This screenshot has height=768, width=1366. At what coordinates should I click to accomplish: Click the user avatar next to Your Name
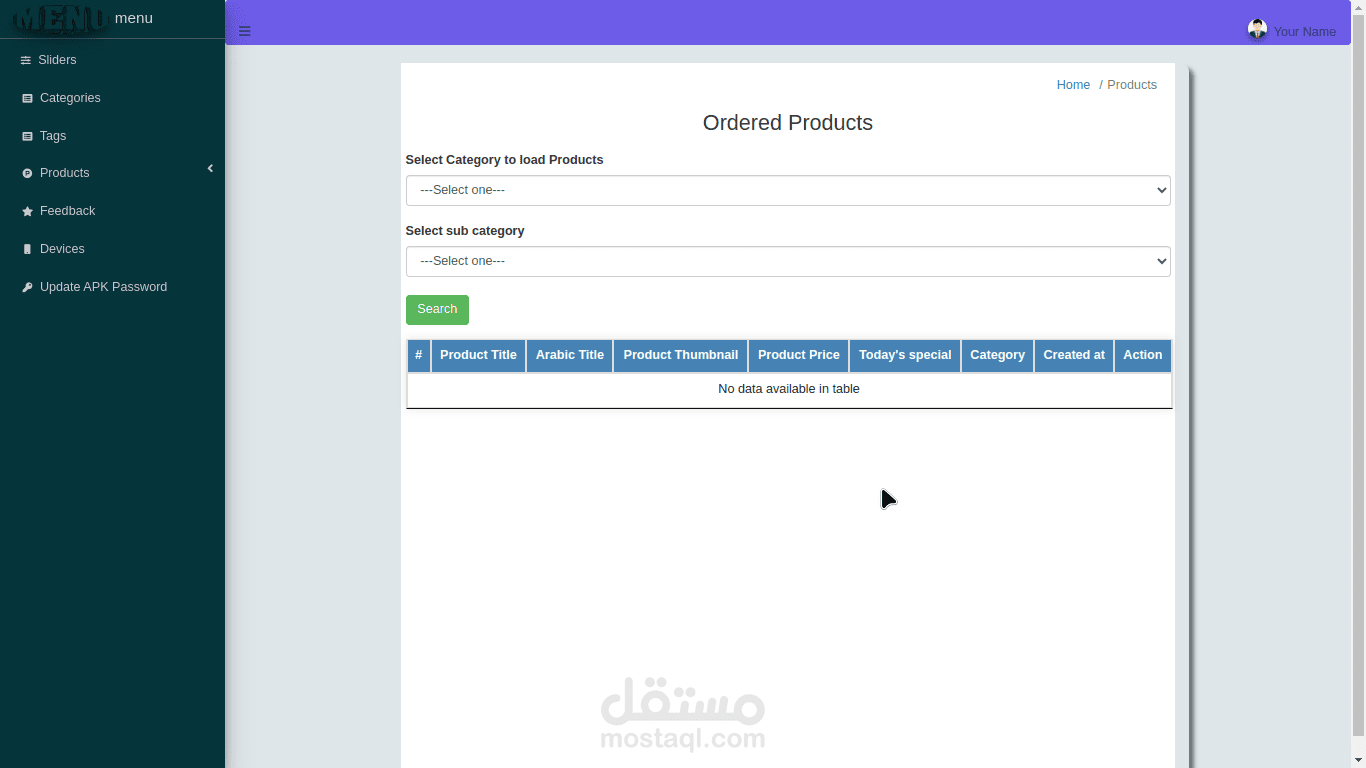point(1257,28)
